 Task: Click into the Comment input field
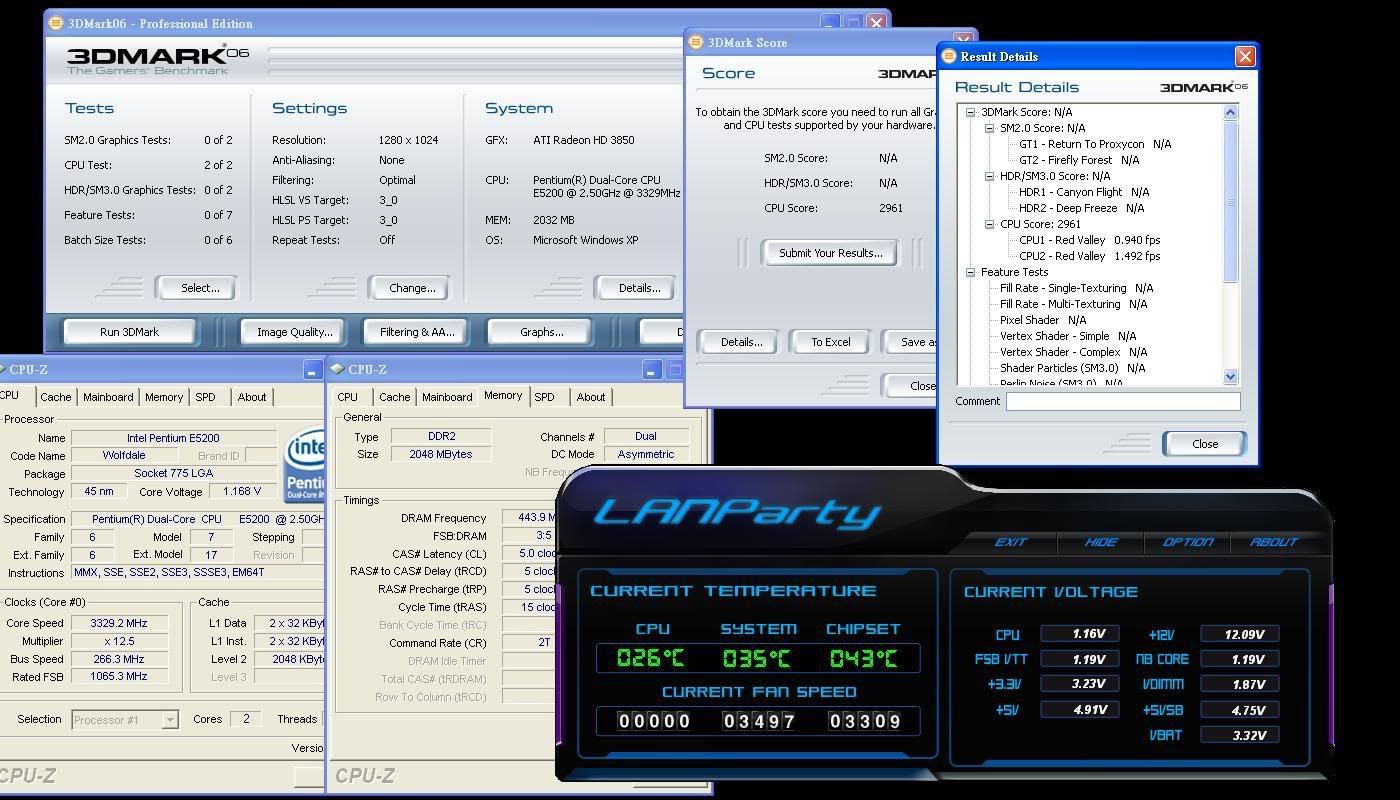(x=1123, y=401)
